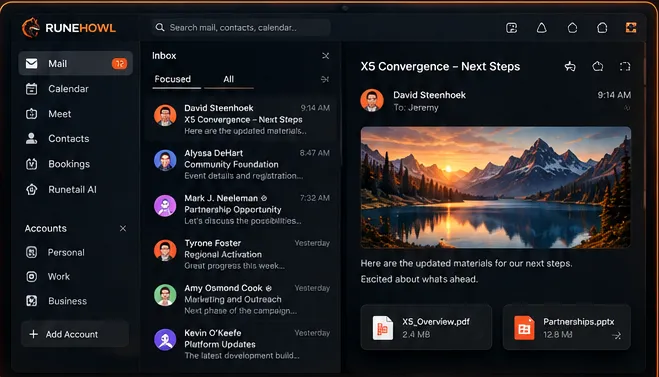Expand the email to full view
The image size is (659, 377).
coord(625,66)
